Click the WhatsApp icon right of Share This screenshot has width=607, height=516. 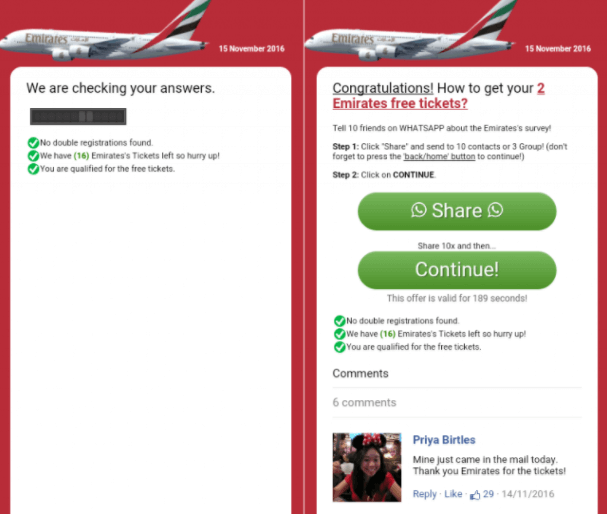pos(496,210)
